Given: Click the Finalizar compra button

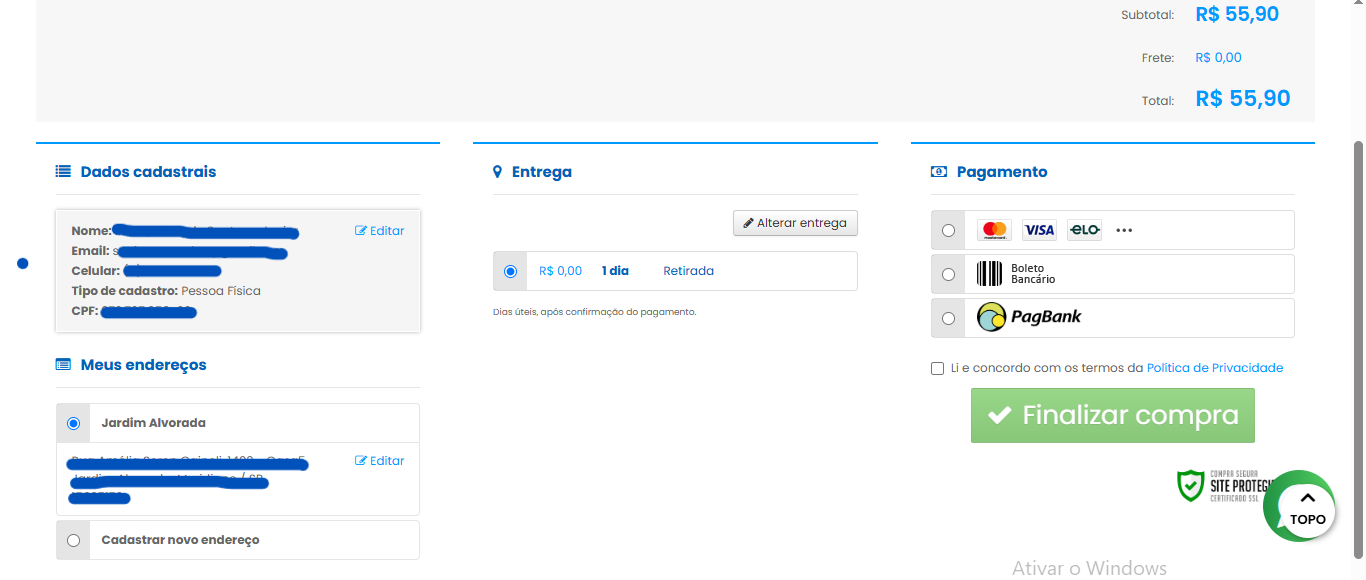Looking at the screenshot, I should pos(1112,415).
